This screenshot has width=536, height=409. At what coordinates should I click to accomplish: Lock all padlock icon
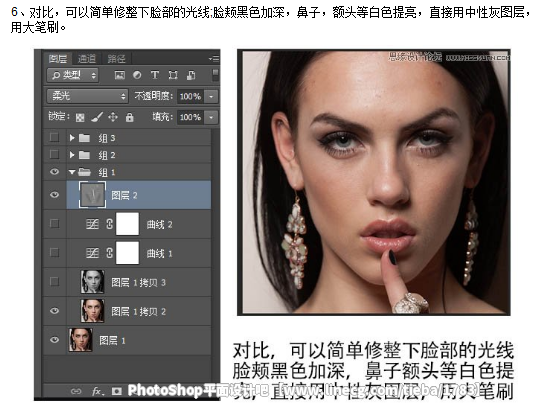coord(129,117)
